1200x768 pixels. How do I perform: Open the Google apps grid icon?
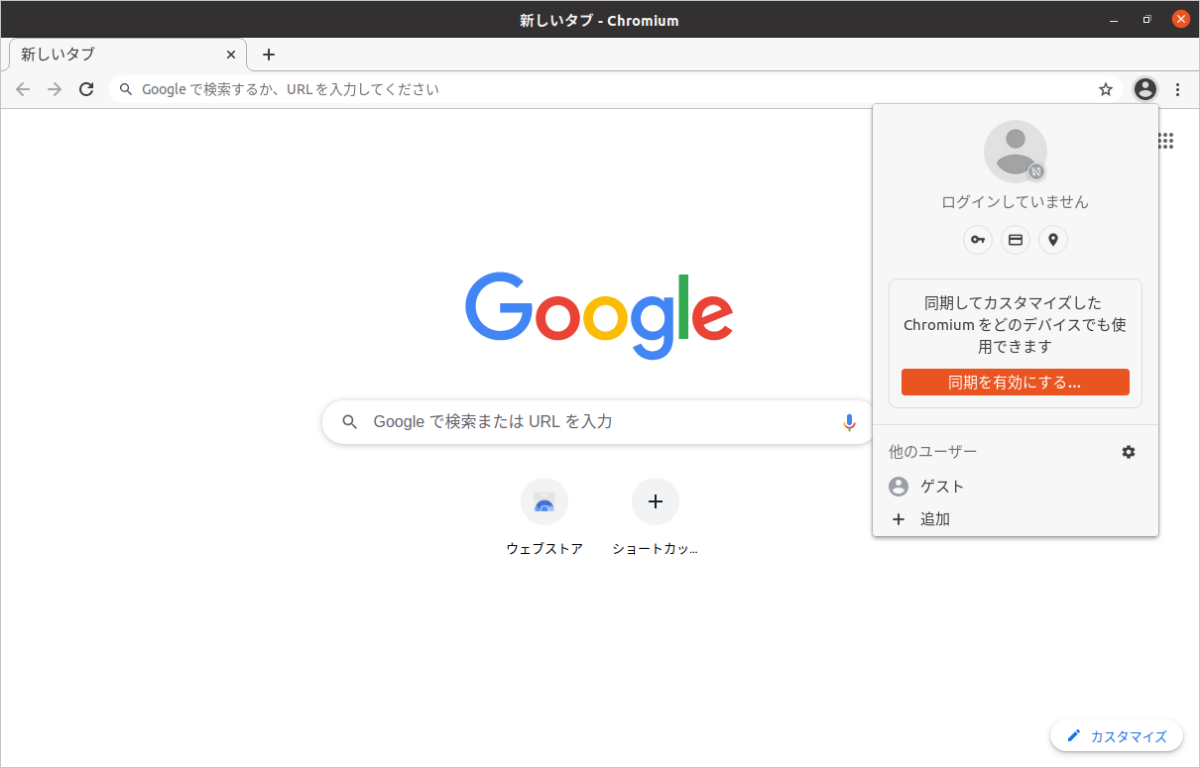[x=1165, y=141]
